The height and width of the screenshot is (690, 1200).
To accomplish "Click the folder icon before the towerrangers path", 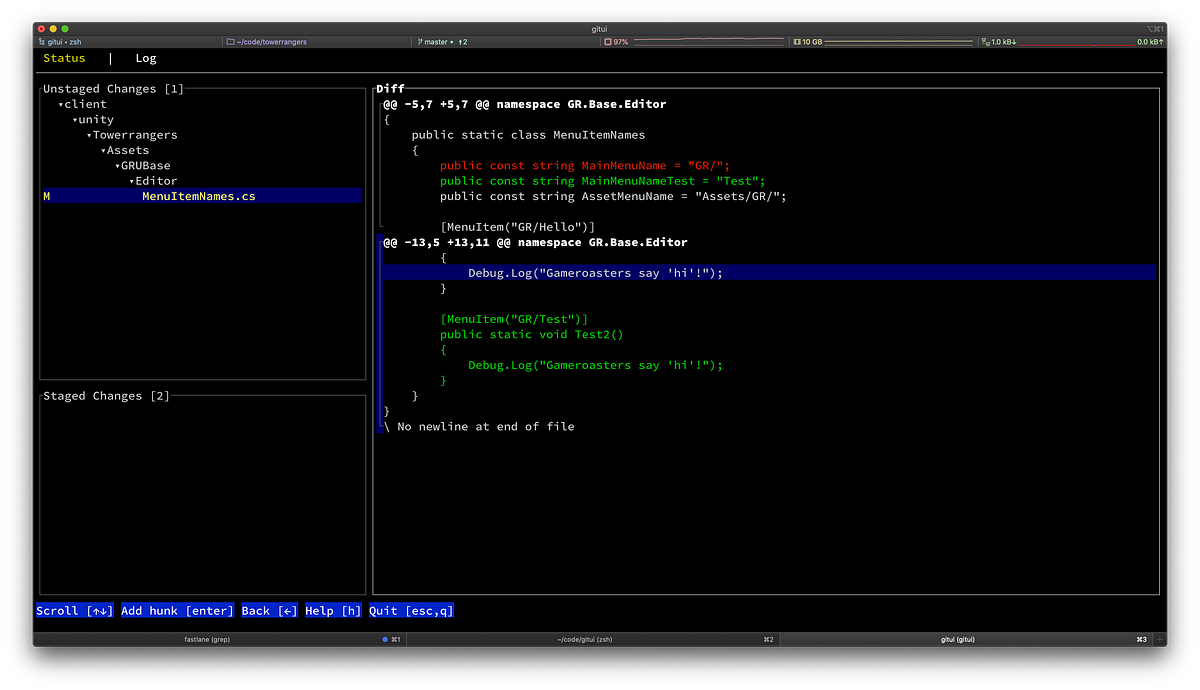I will click(233, 41).
